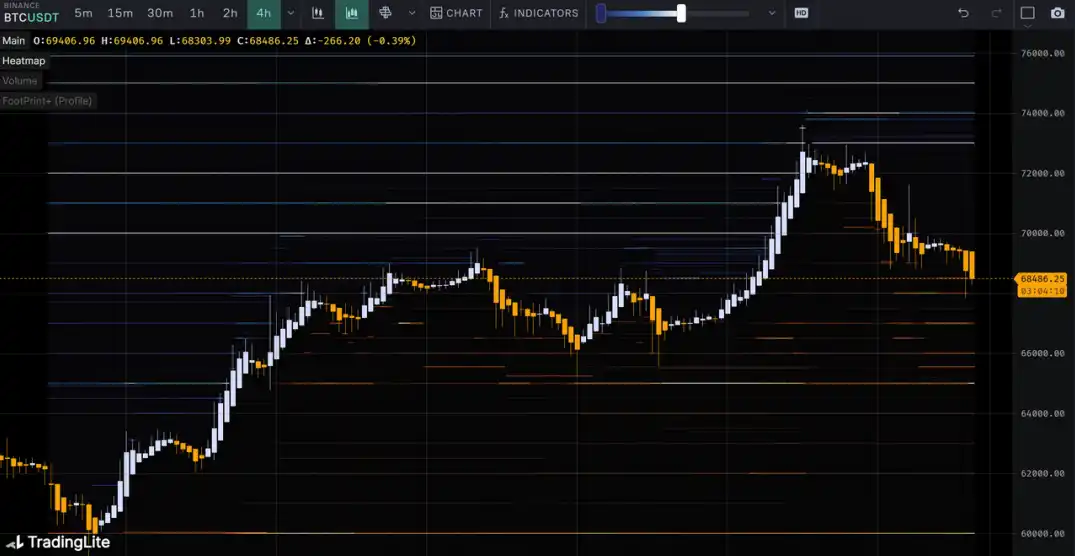The height and width of the screenshot is (556, 1075).
Task: Expand the heatmap slider options dropdown
Action: tap(771, 13)
